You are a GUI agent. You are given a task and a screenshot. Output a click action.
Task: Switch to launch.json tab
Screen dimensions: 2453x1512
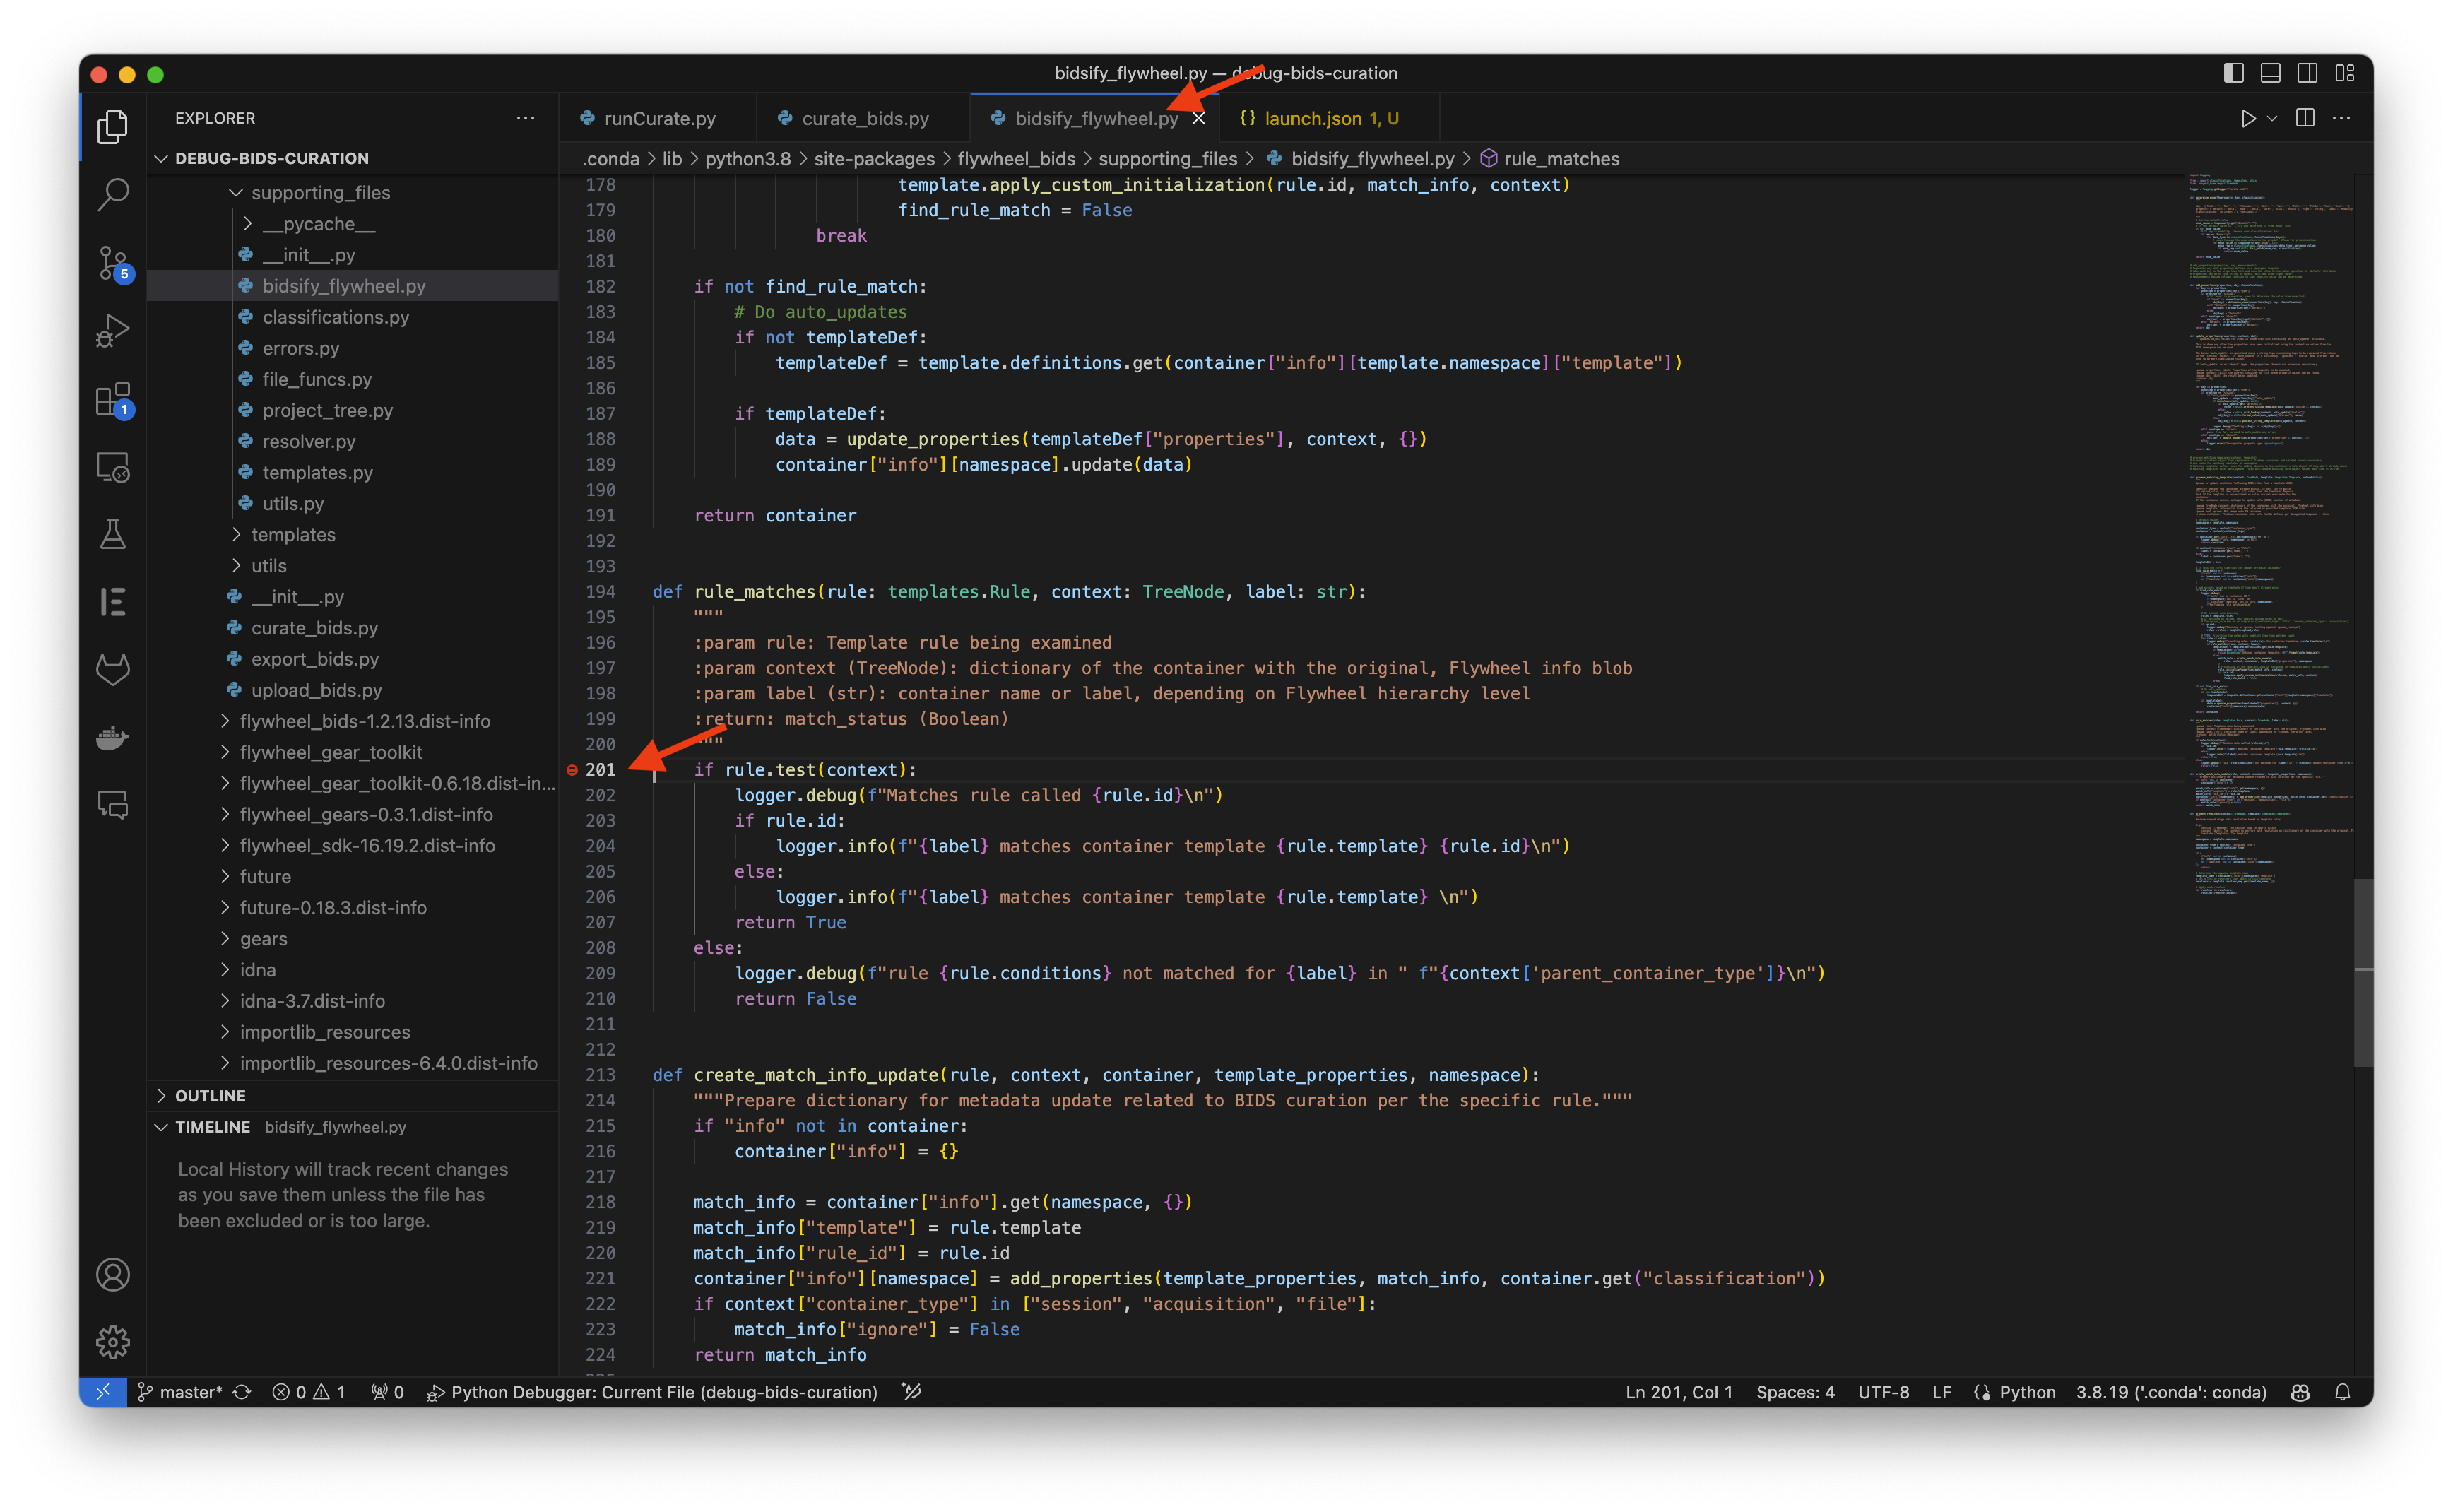[1329, 118]
